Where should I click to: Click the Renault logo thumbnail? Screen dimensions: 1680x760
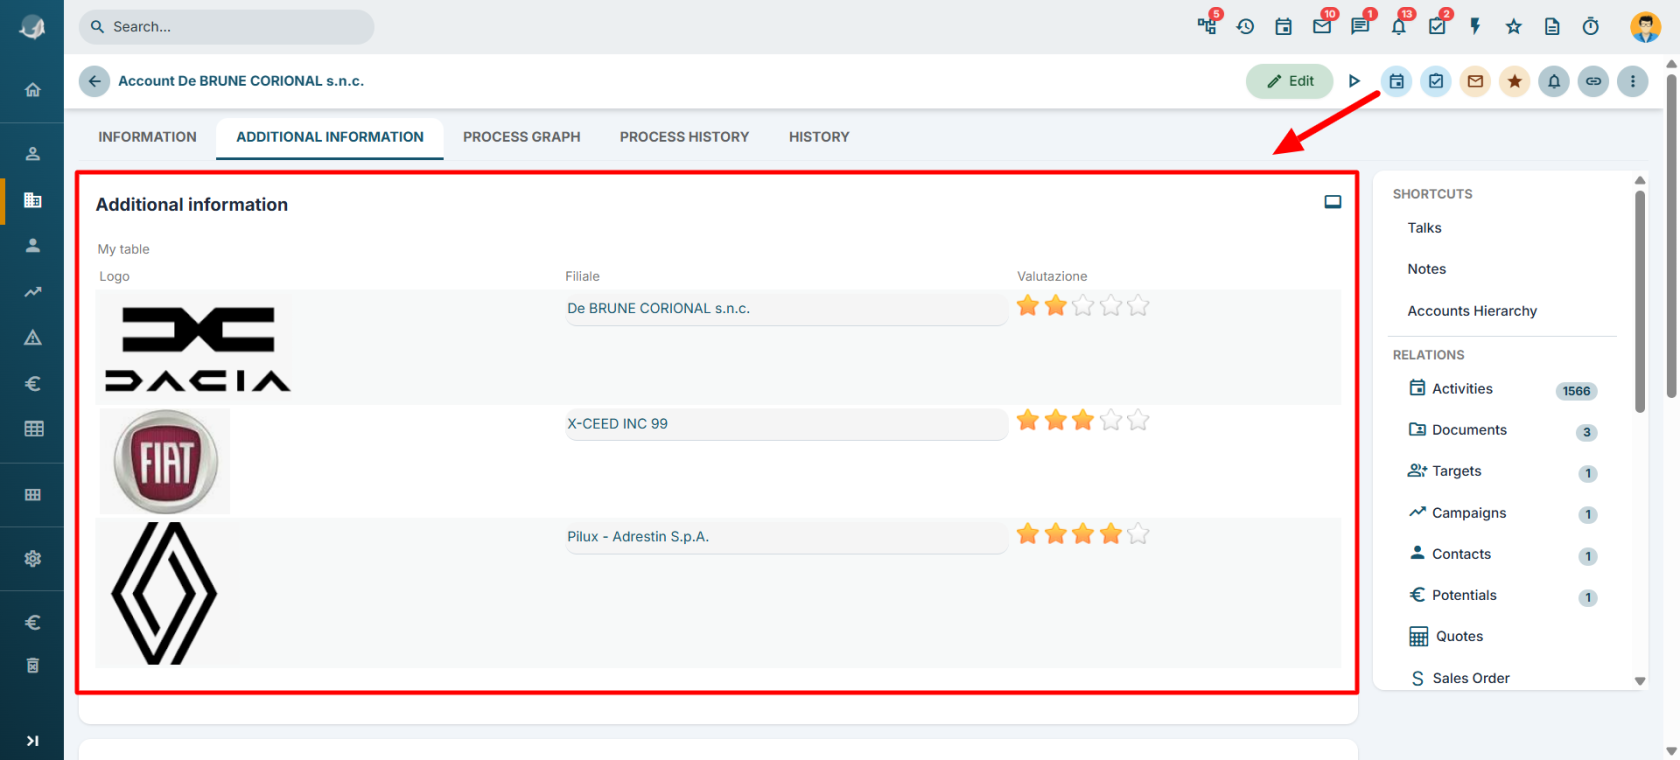tap(164, 593)
